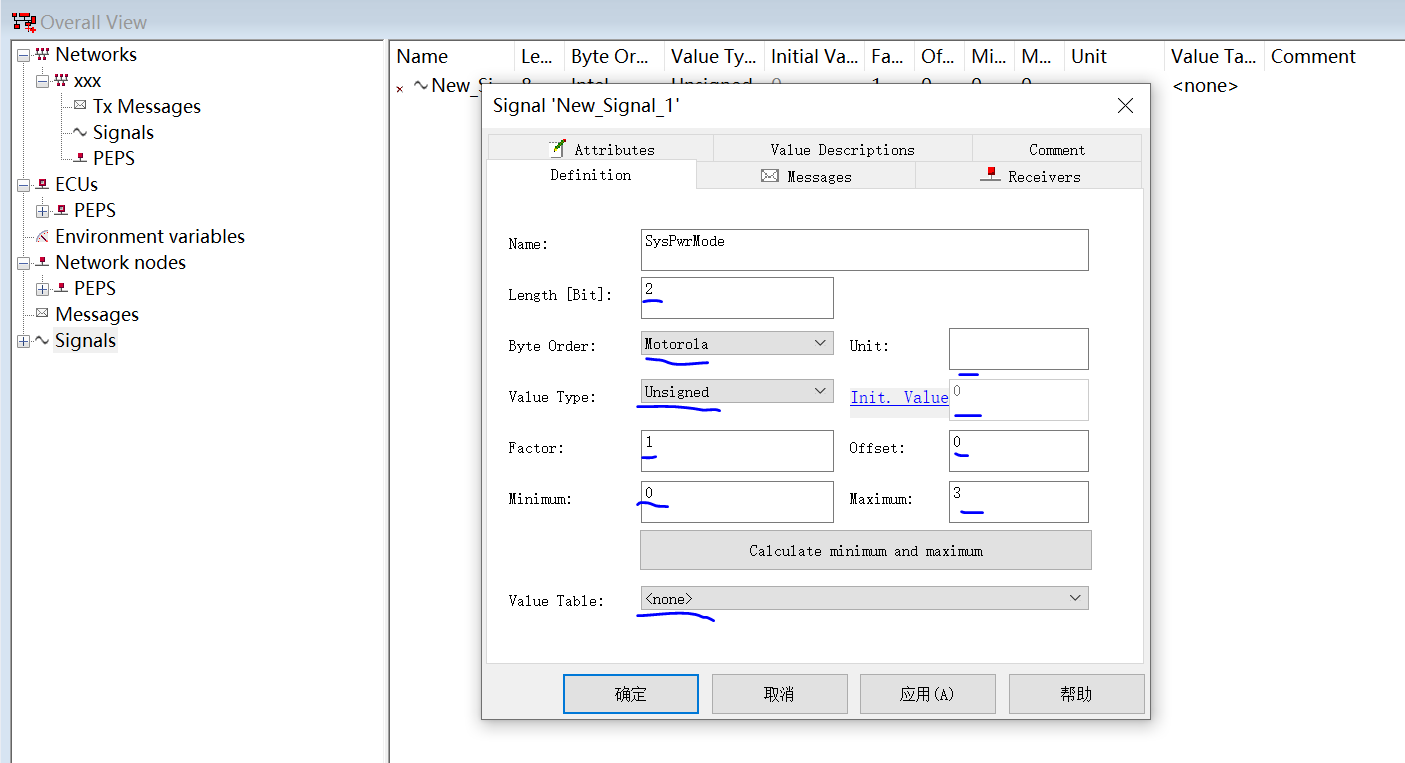Image resolution: width=1405 pixels, height=763 pixels.
Task: Click Calculate minimum and maximum button
Action: [865, 551]
